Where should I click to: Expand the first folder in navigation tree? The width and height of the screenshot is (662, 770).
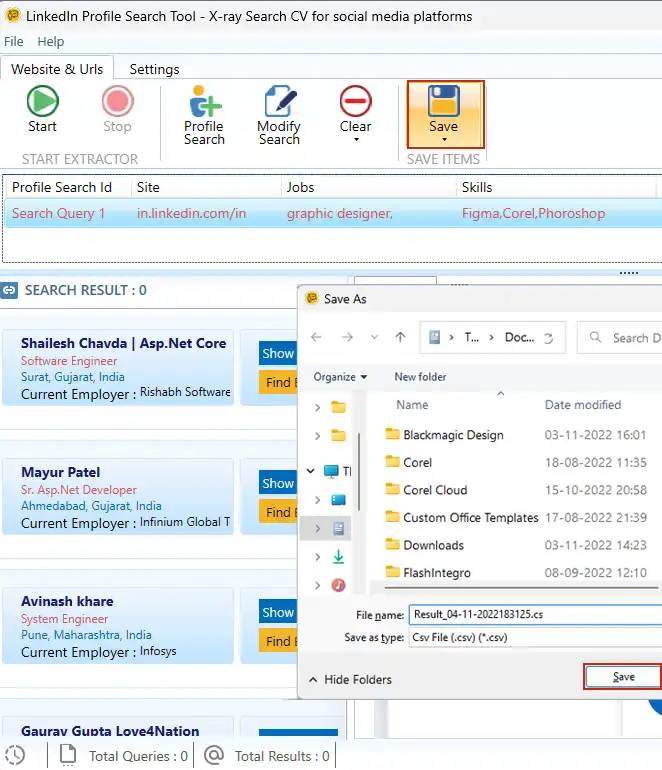(317, 407)
